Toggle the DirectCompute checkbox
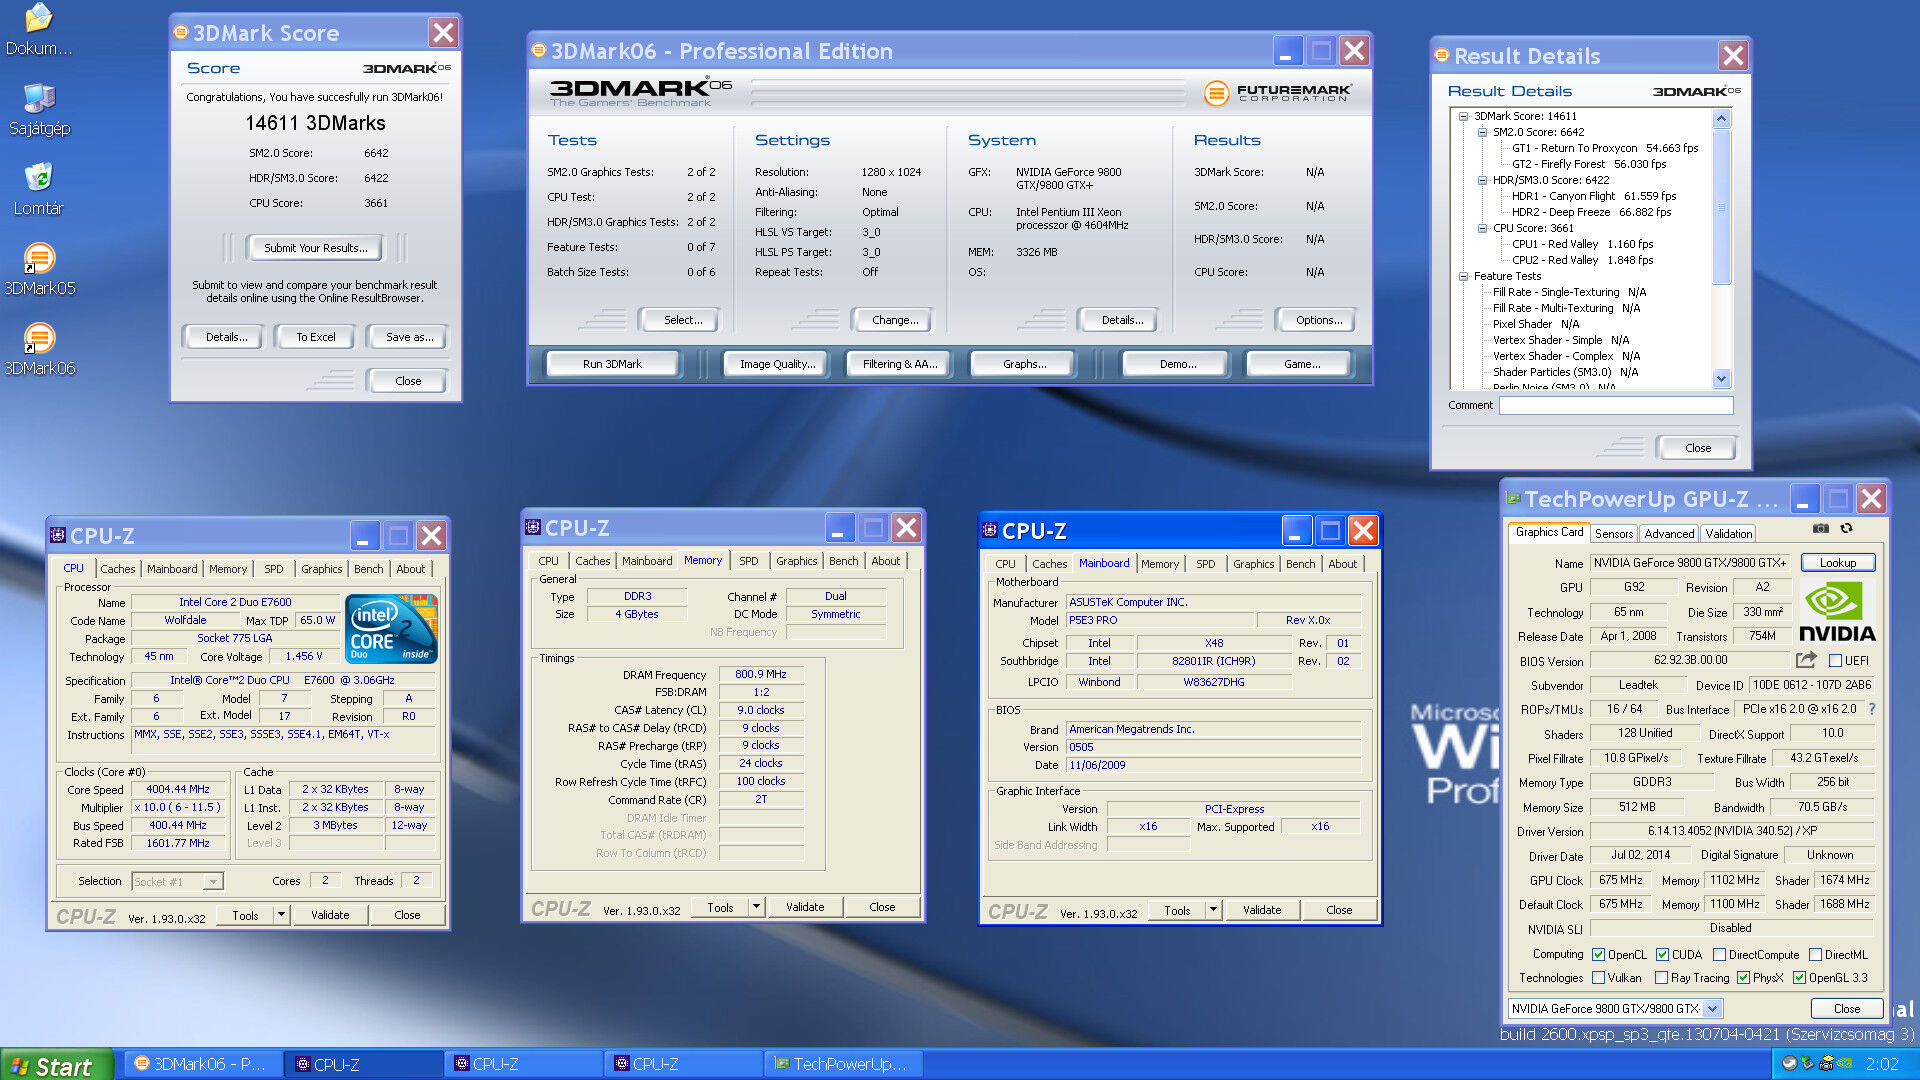This screenshot has width=1920, height=1080. click(1719, 955)
